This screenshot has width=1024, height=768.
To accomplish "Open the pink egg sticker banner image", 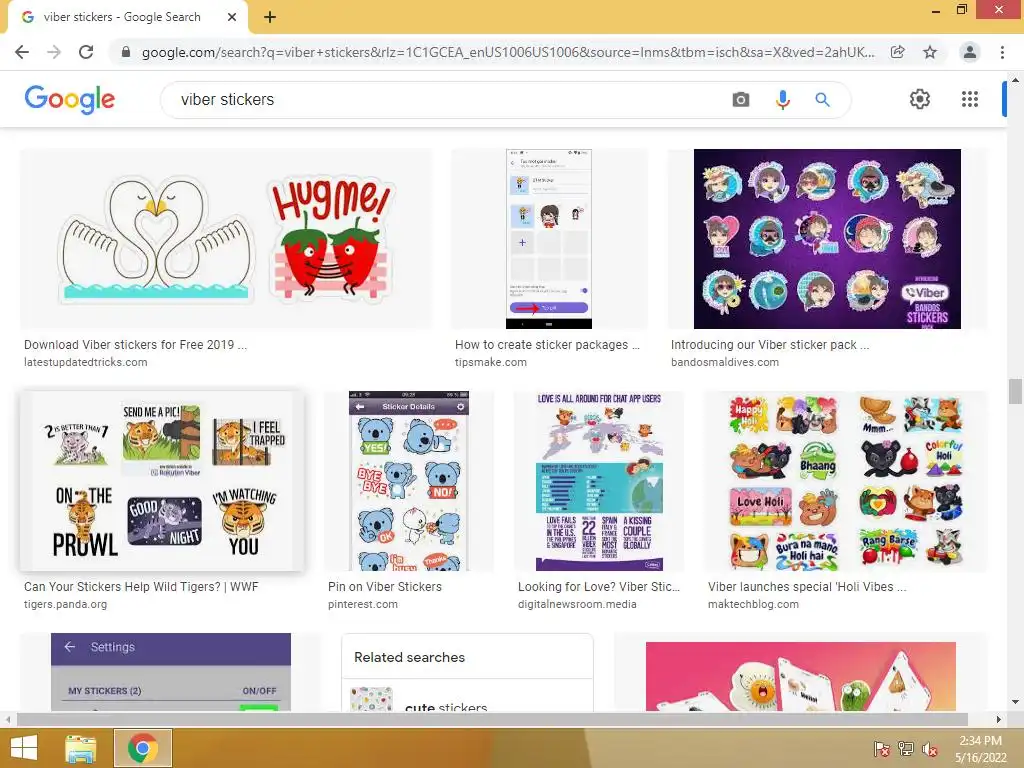I will [801, 676].
